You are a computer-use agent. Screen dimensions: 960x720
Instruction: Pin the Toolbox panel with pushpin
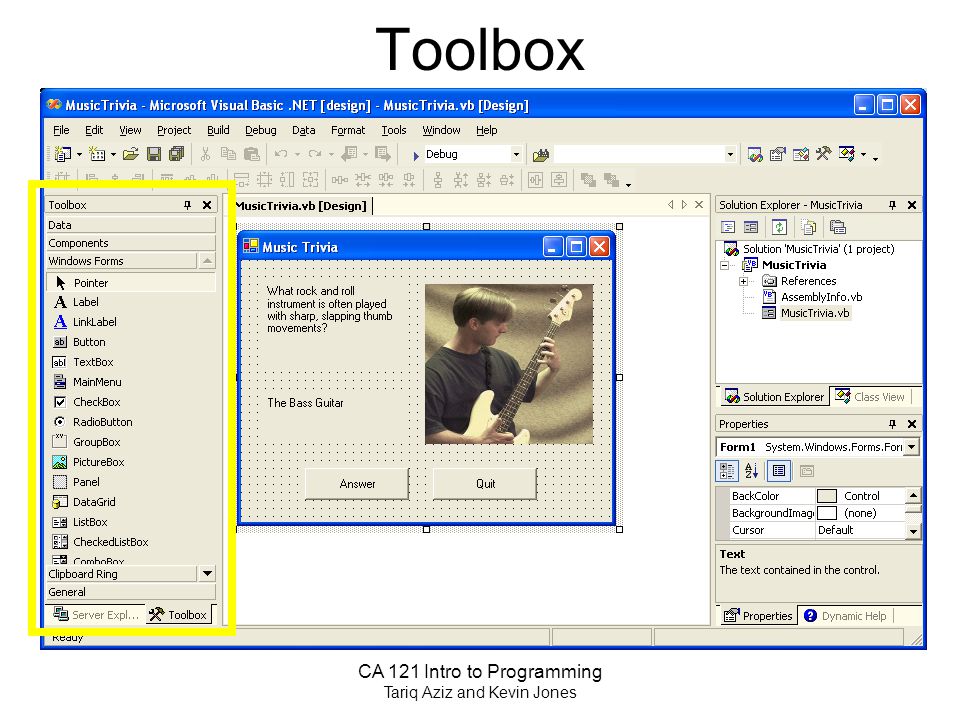pos(187,205)
